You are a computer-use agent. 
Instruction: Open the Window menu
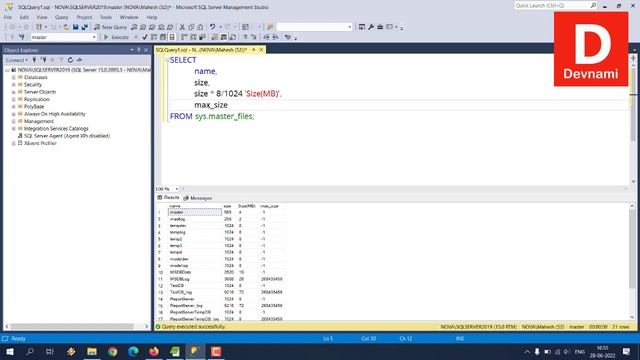tap(129, 17)
